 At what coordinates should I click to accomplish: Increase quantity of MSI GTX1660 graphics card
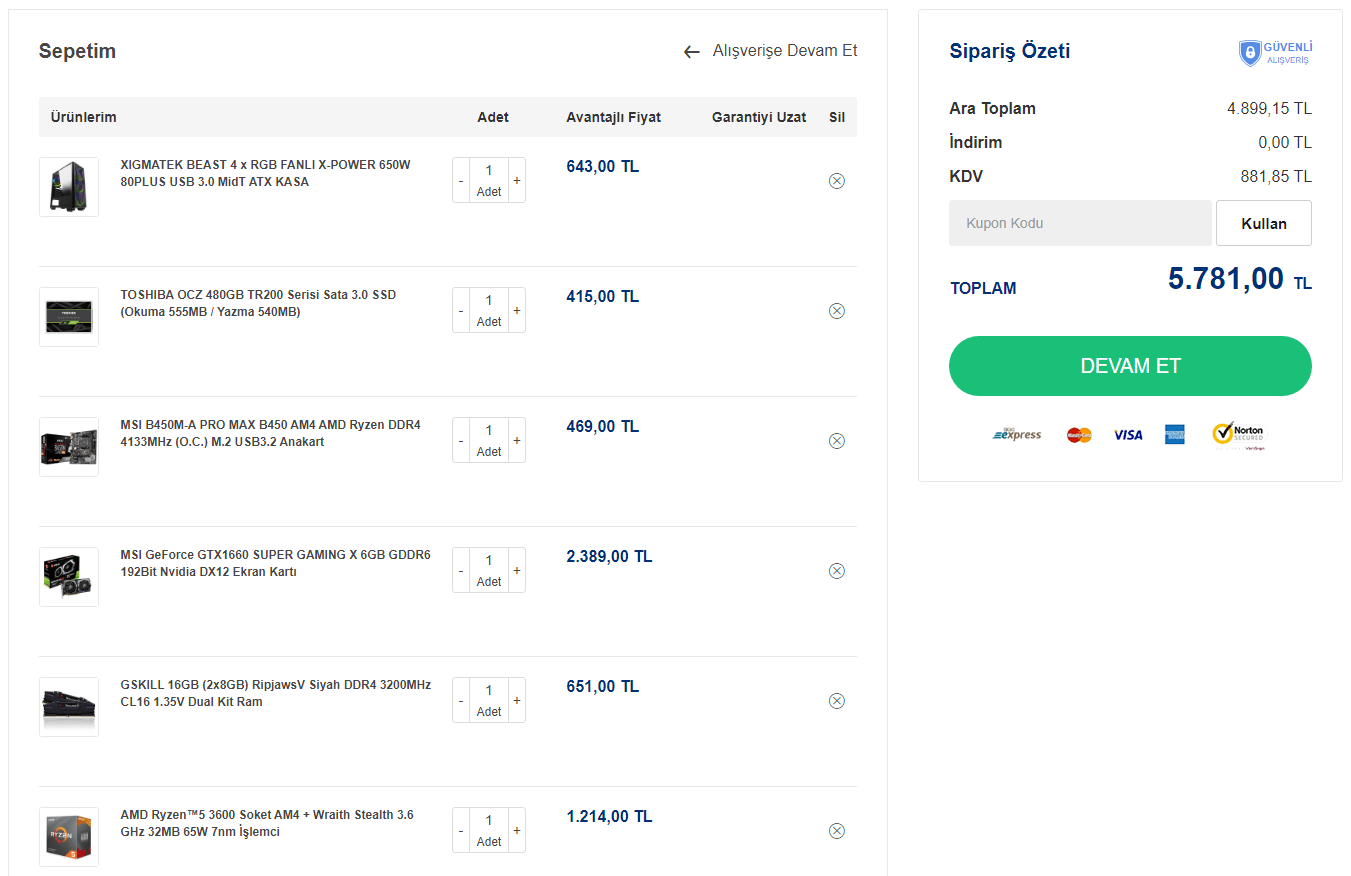coord(517,571)
